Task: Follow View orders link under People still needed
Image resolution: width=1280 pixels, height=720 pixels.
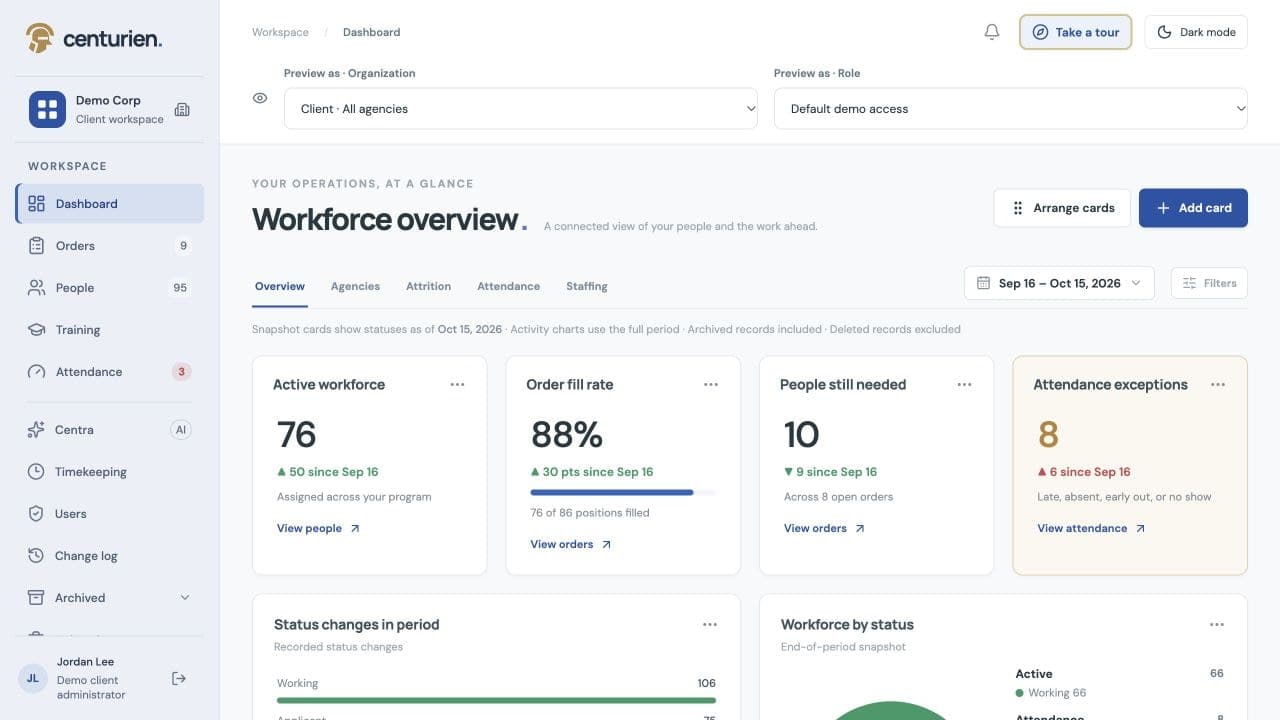Action: 824,528
